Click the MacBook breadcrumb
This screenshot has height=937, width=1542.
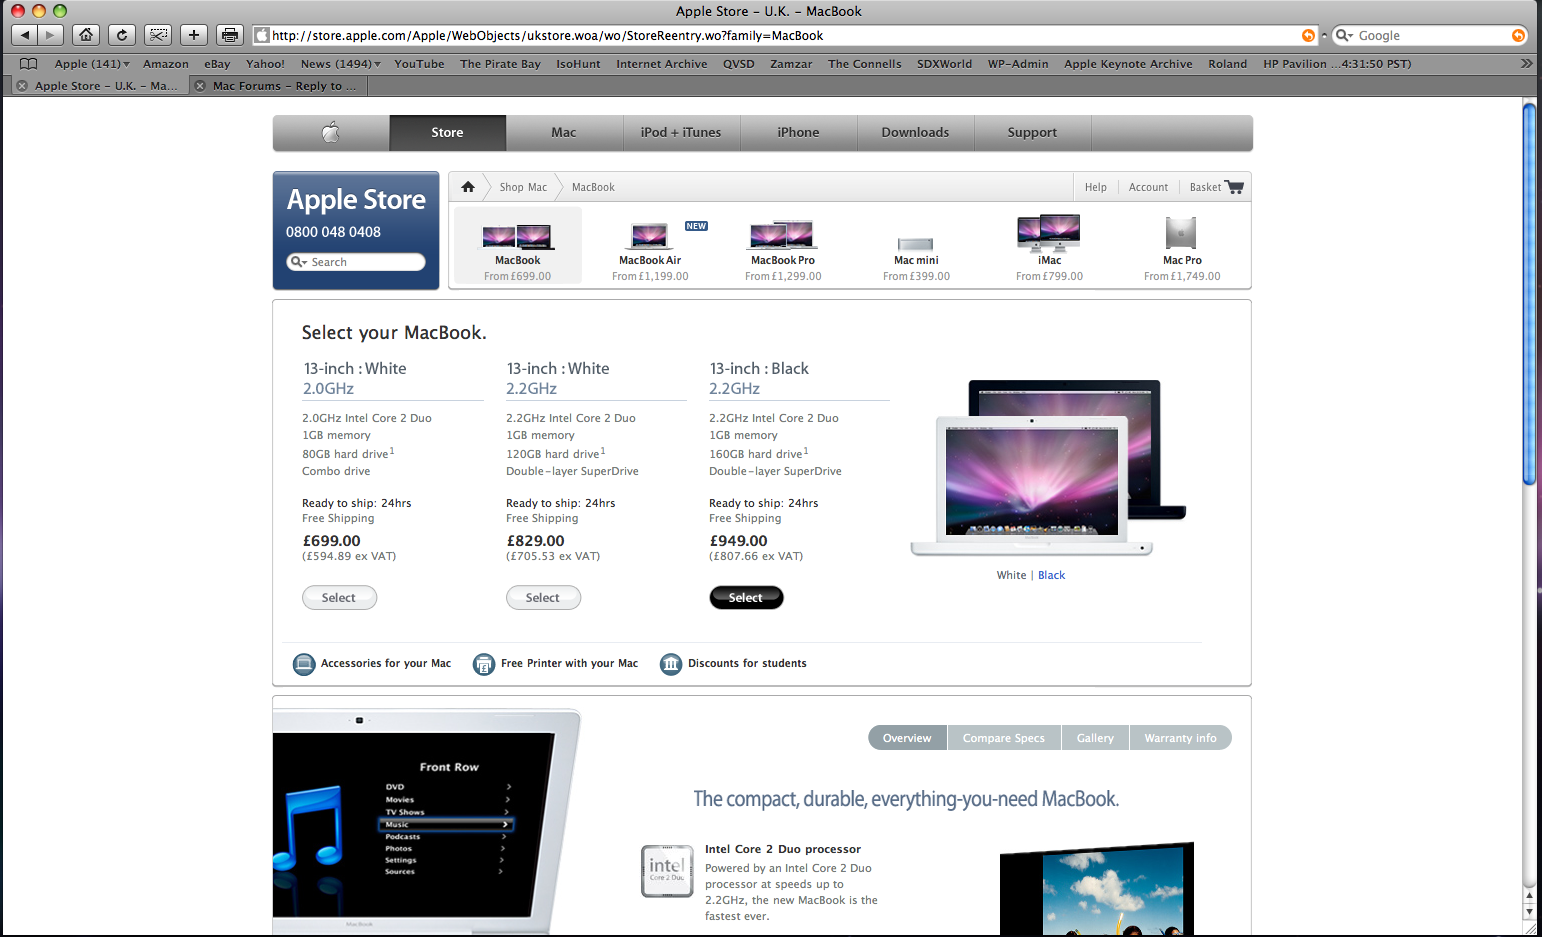click(593, 187)
